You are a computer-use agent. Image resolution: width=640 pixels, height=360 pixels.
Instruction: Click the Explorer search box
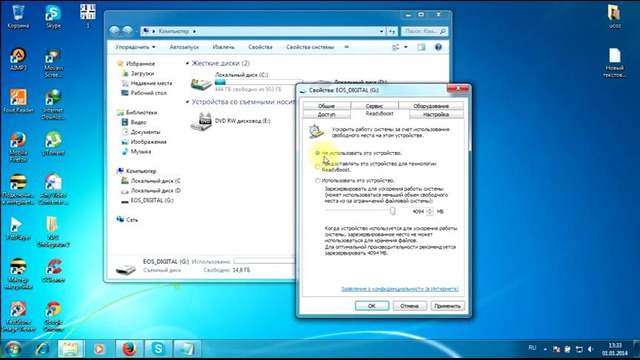424,31
